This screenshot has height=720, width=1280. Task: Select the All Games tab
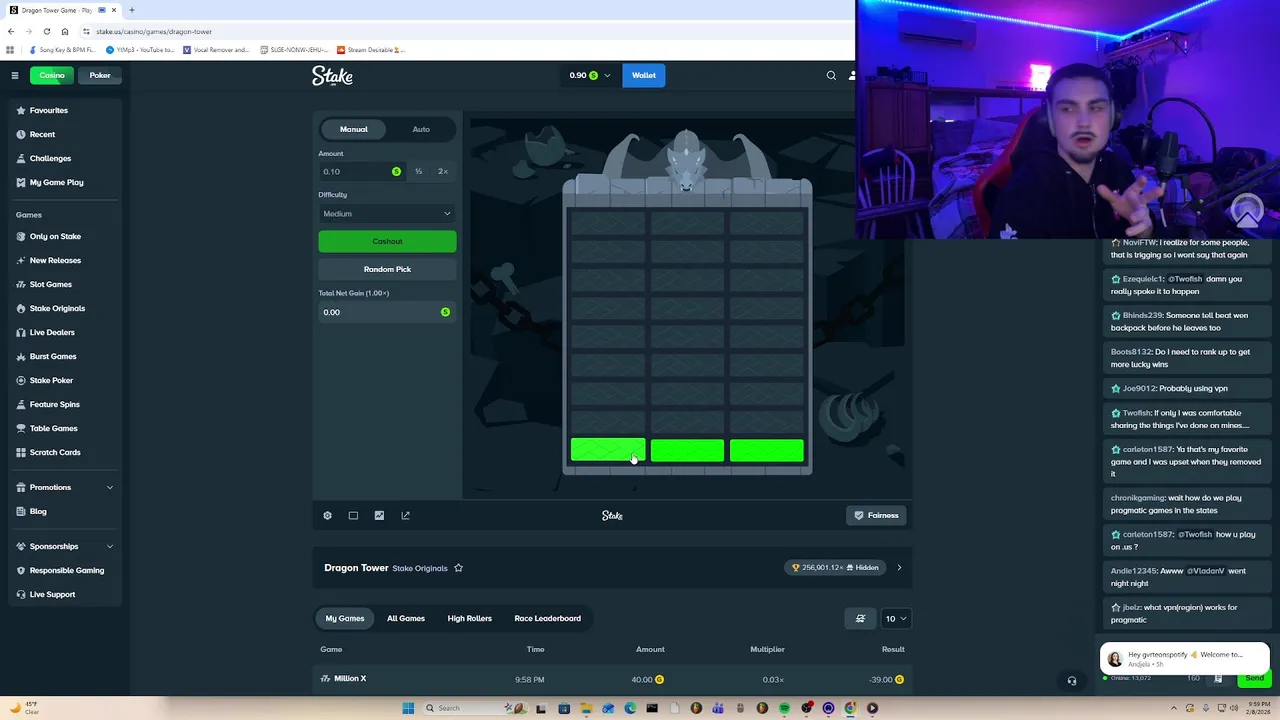tap(406, 618)
